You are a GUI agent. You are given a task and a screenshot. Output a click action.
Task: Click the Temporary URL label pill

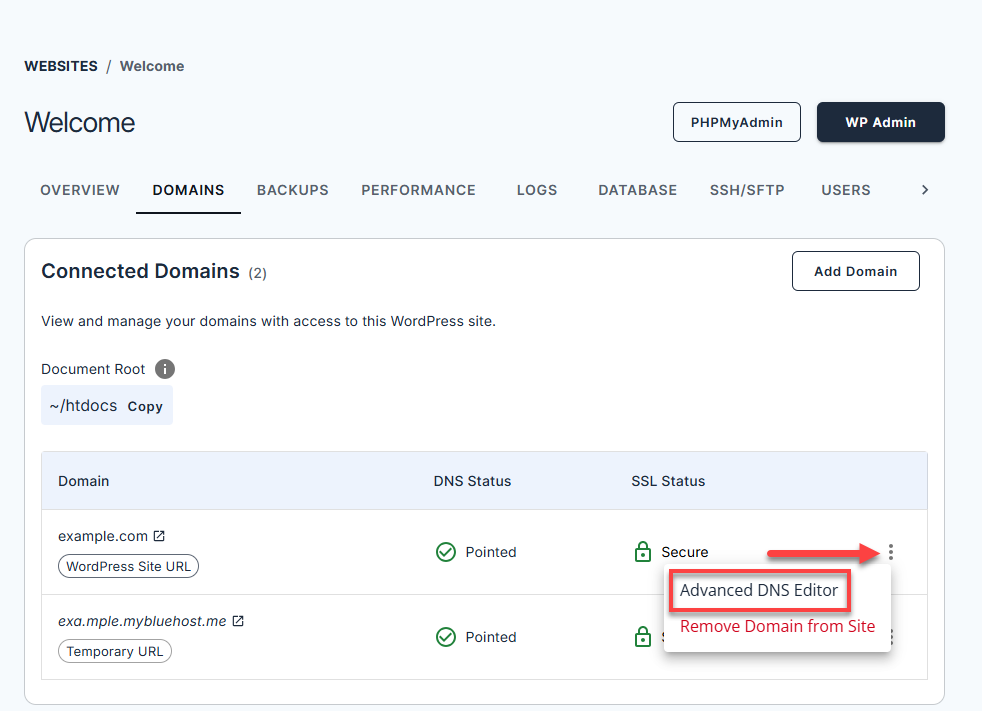[x=114, y=651]
